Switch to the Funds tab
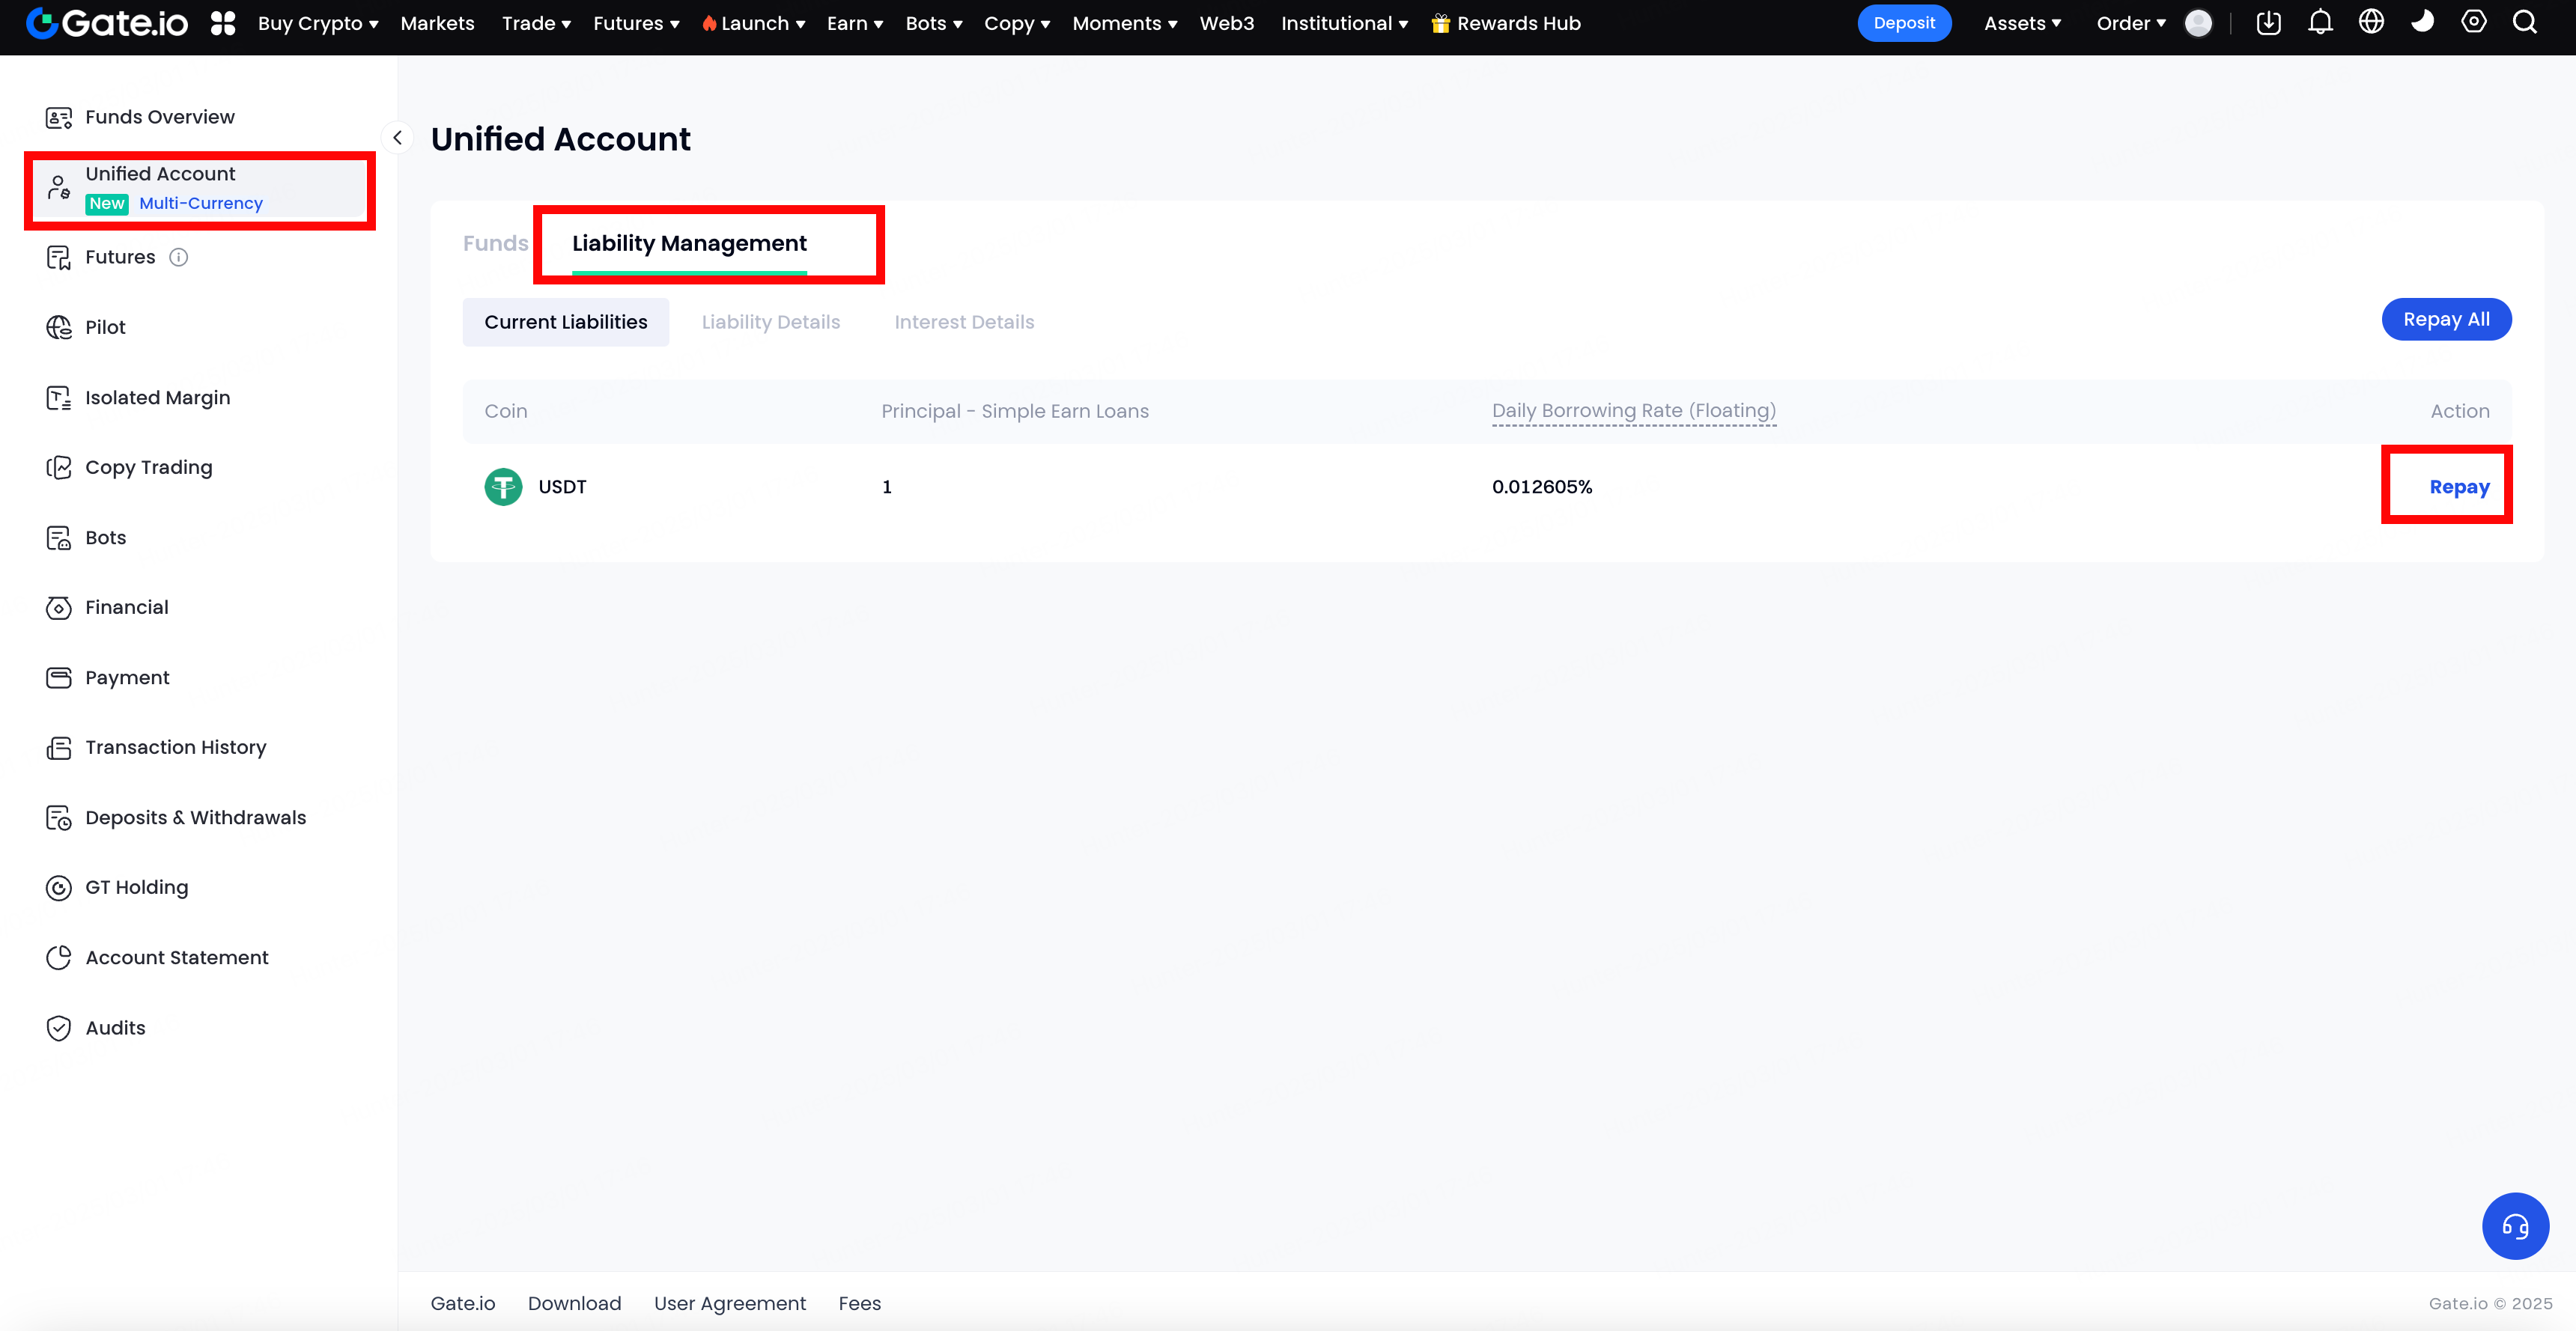Viewport: 2576px width, 1331px height. coord(495,243)
